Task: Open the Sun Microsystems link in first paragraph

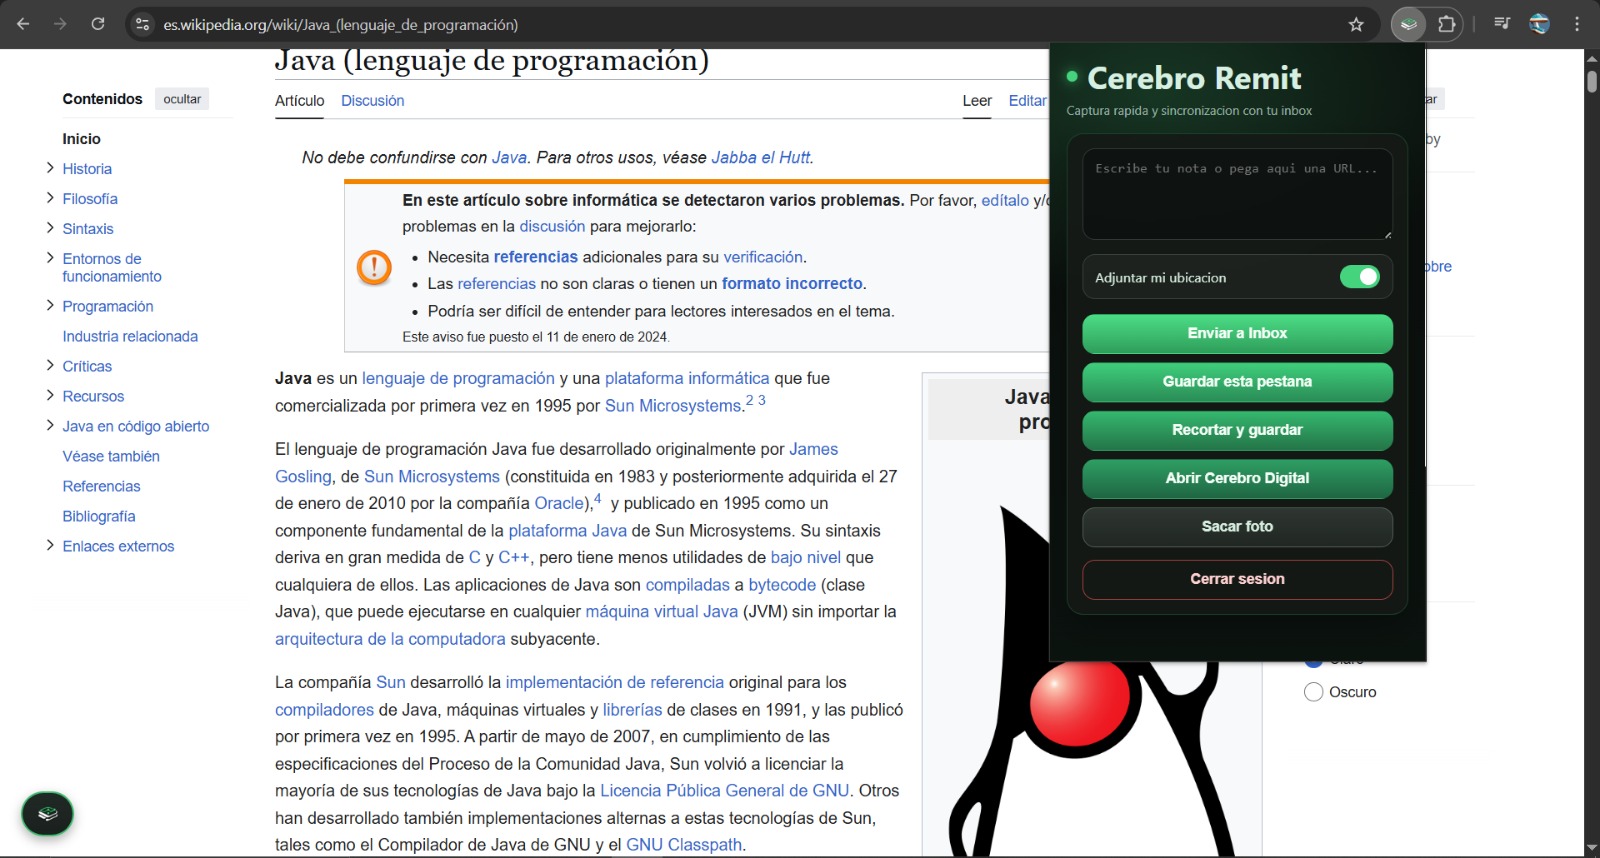Action: click(673, 405)
